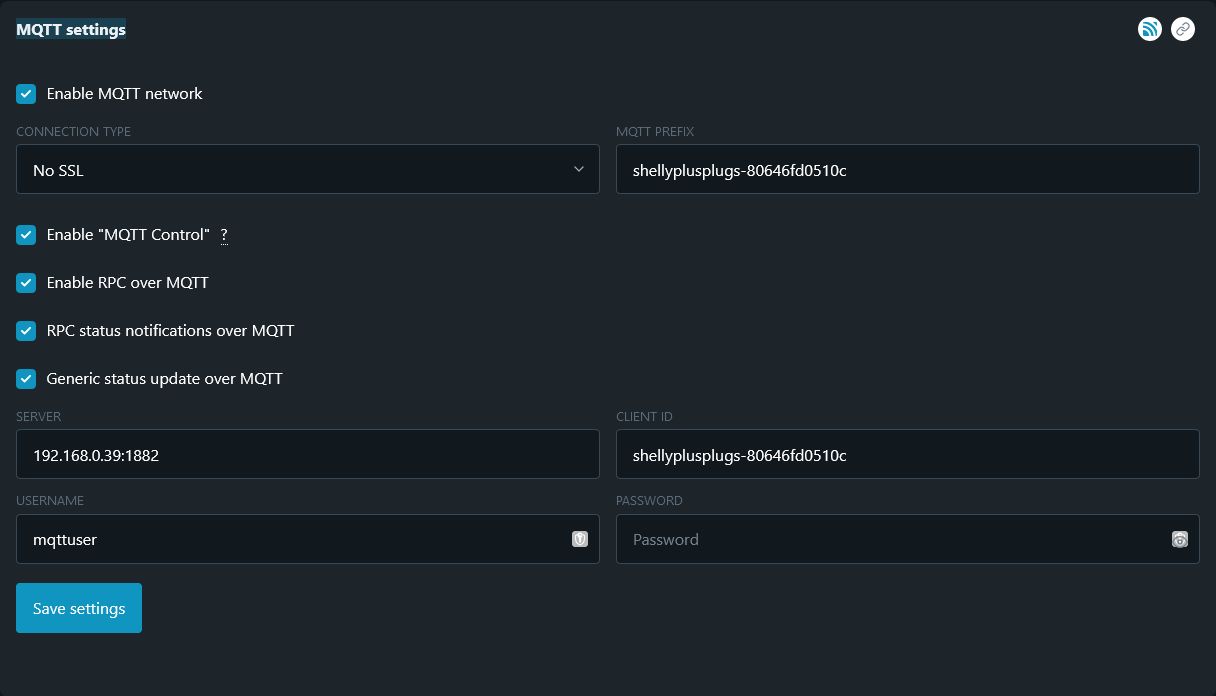Click the Client ID text field
1216x696 pixels.
tap(907, 455)
